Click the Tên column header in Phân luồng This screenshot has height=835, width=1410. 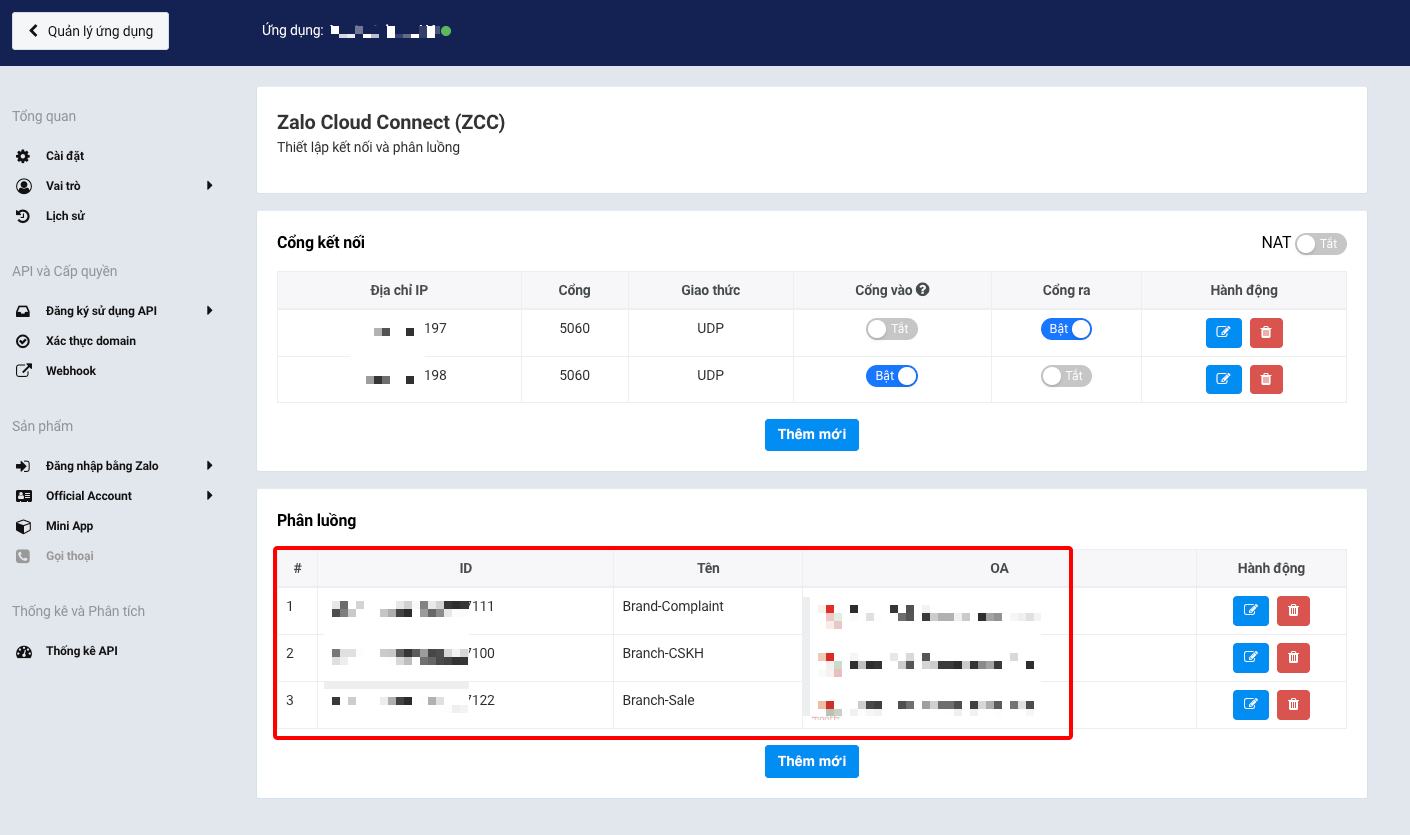point(708,568)
